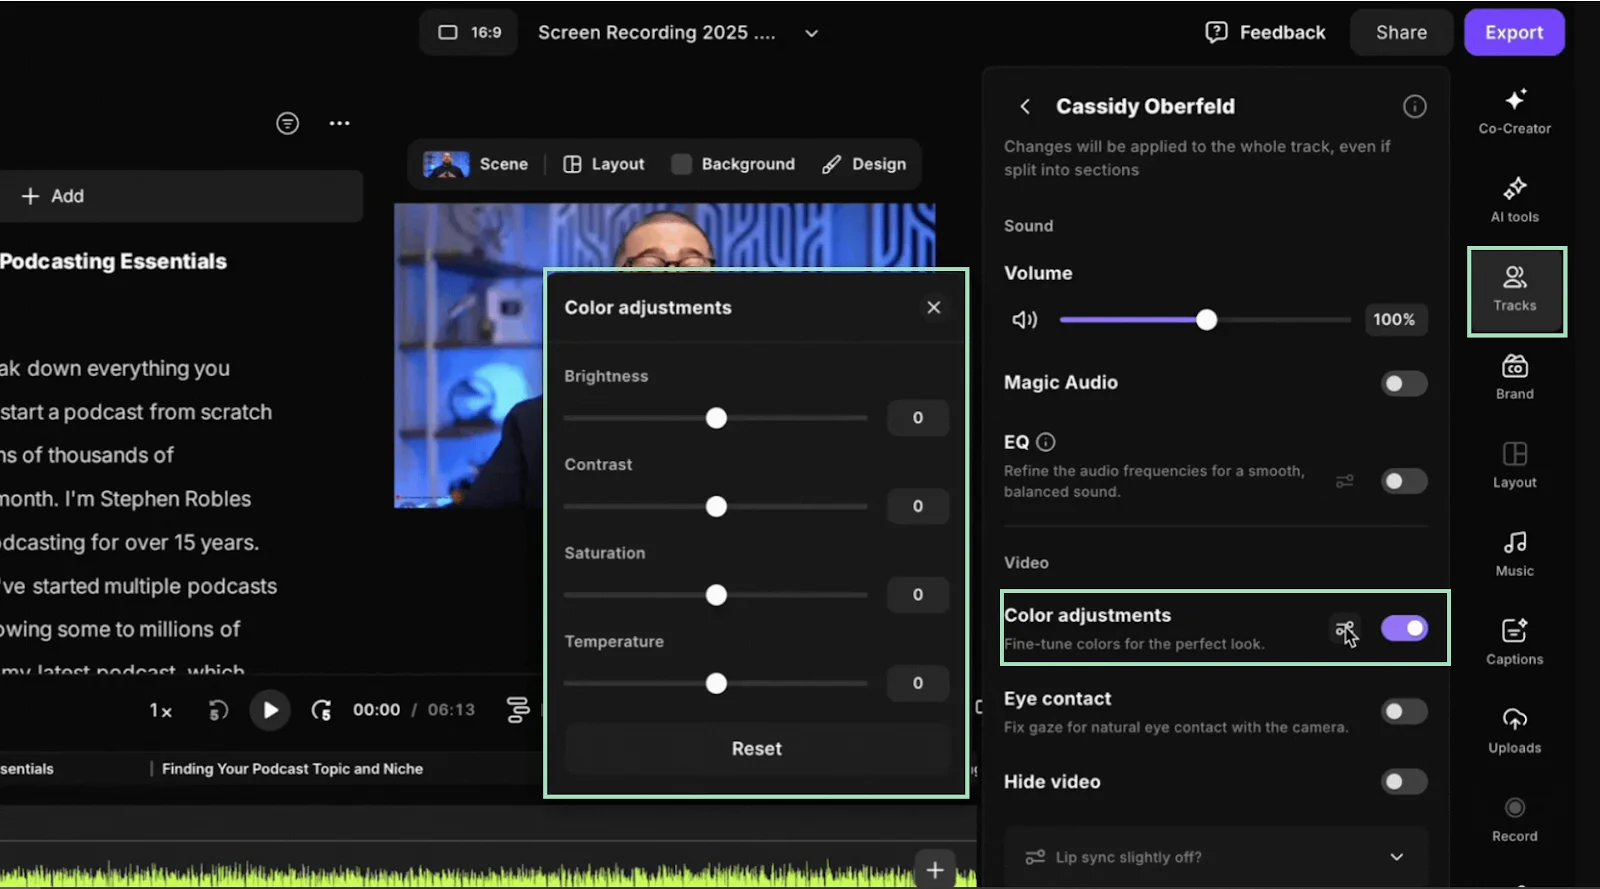Click the volume 100% field
Image resolution: width=1600 pixels, height=889 pixels.
coord(1394,320)
